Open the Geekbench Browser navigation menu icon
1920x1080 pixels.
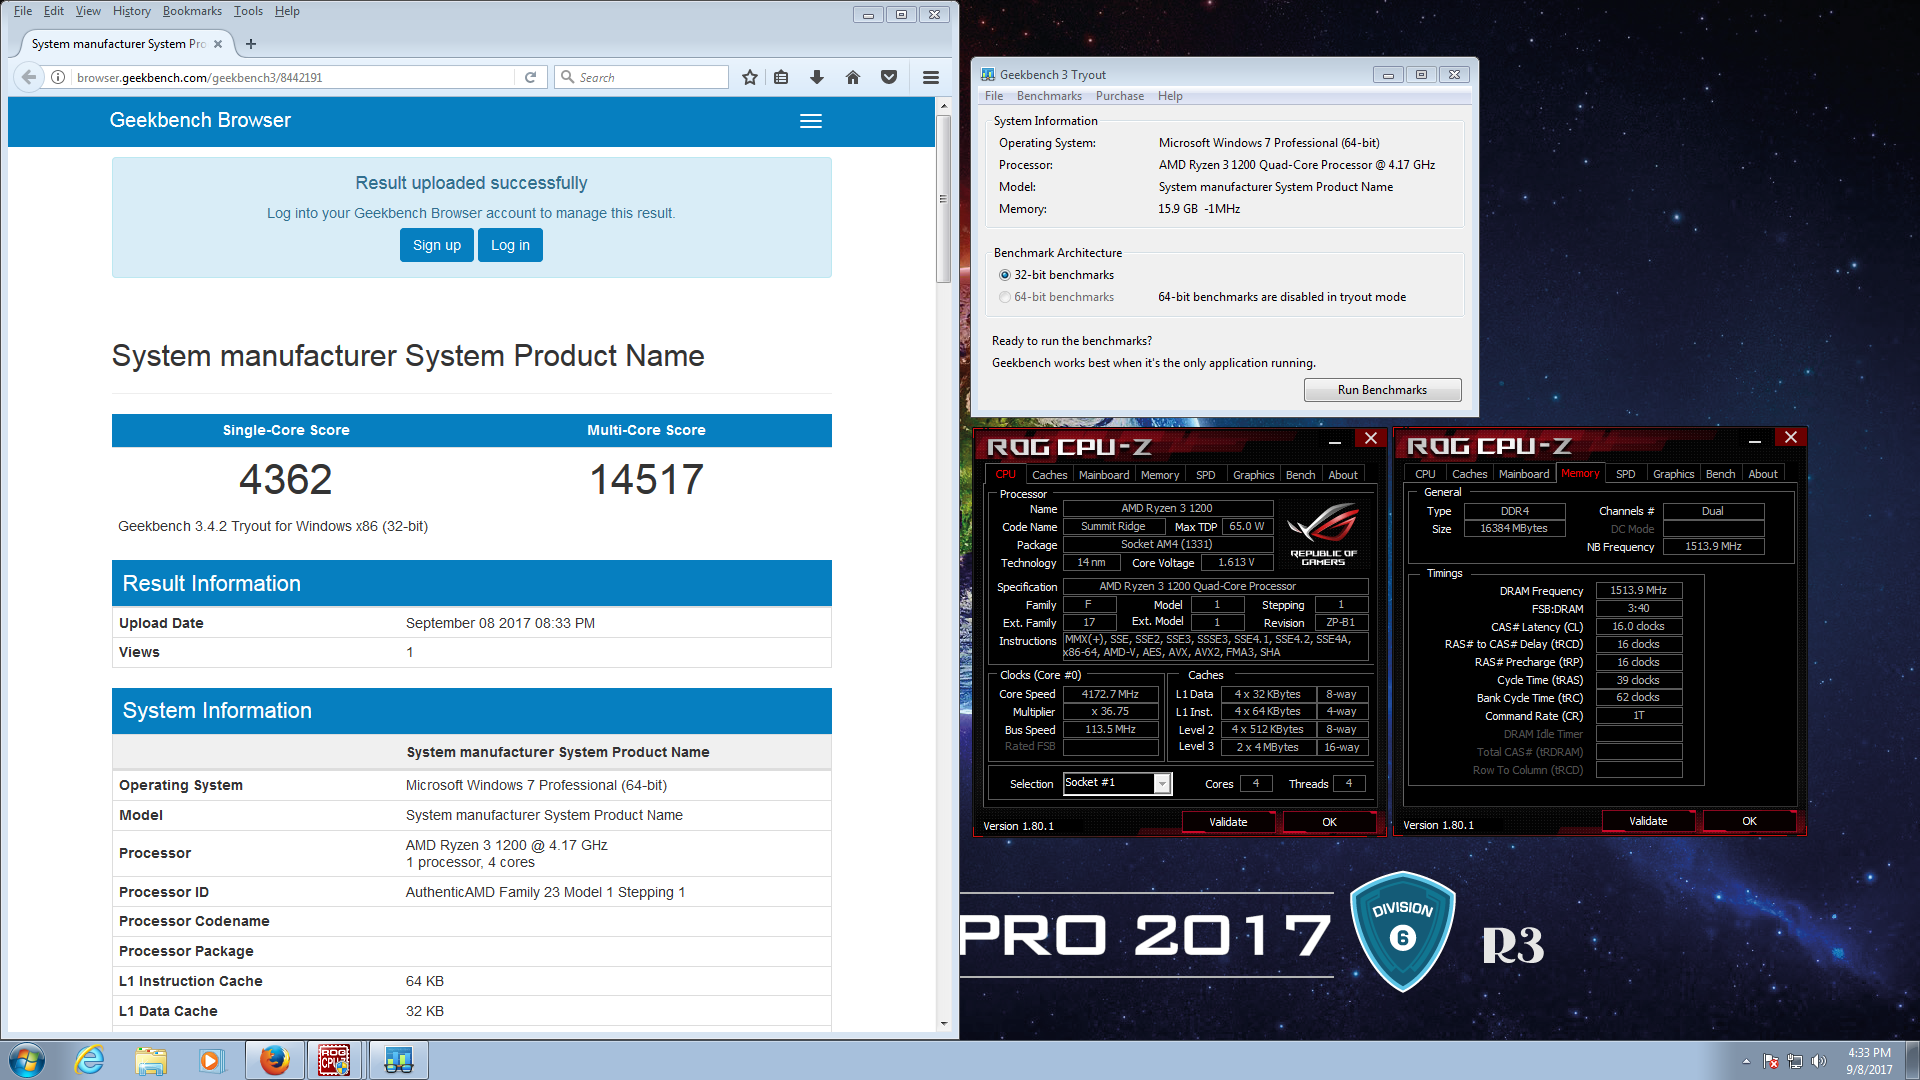coord(811,121)
